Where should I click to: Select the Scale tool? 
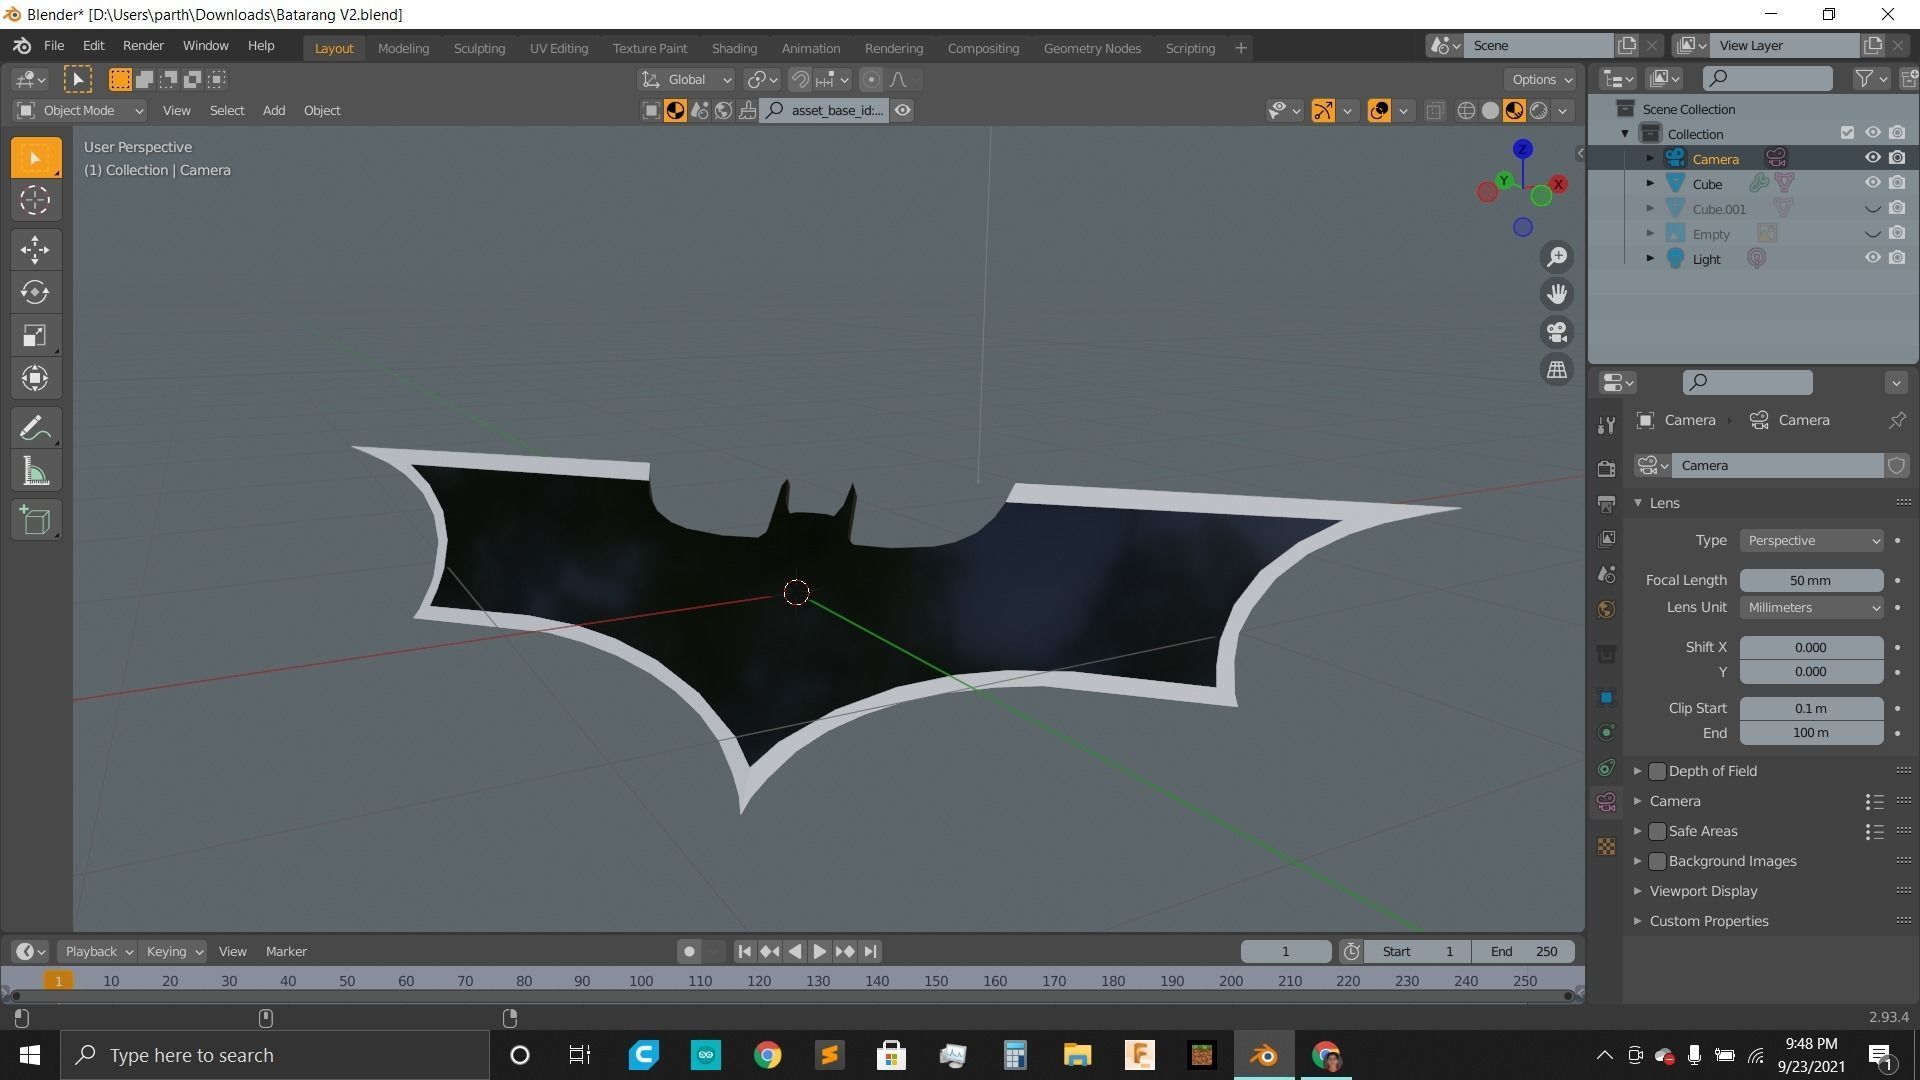click(x=35, y=335)
